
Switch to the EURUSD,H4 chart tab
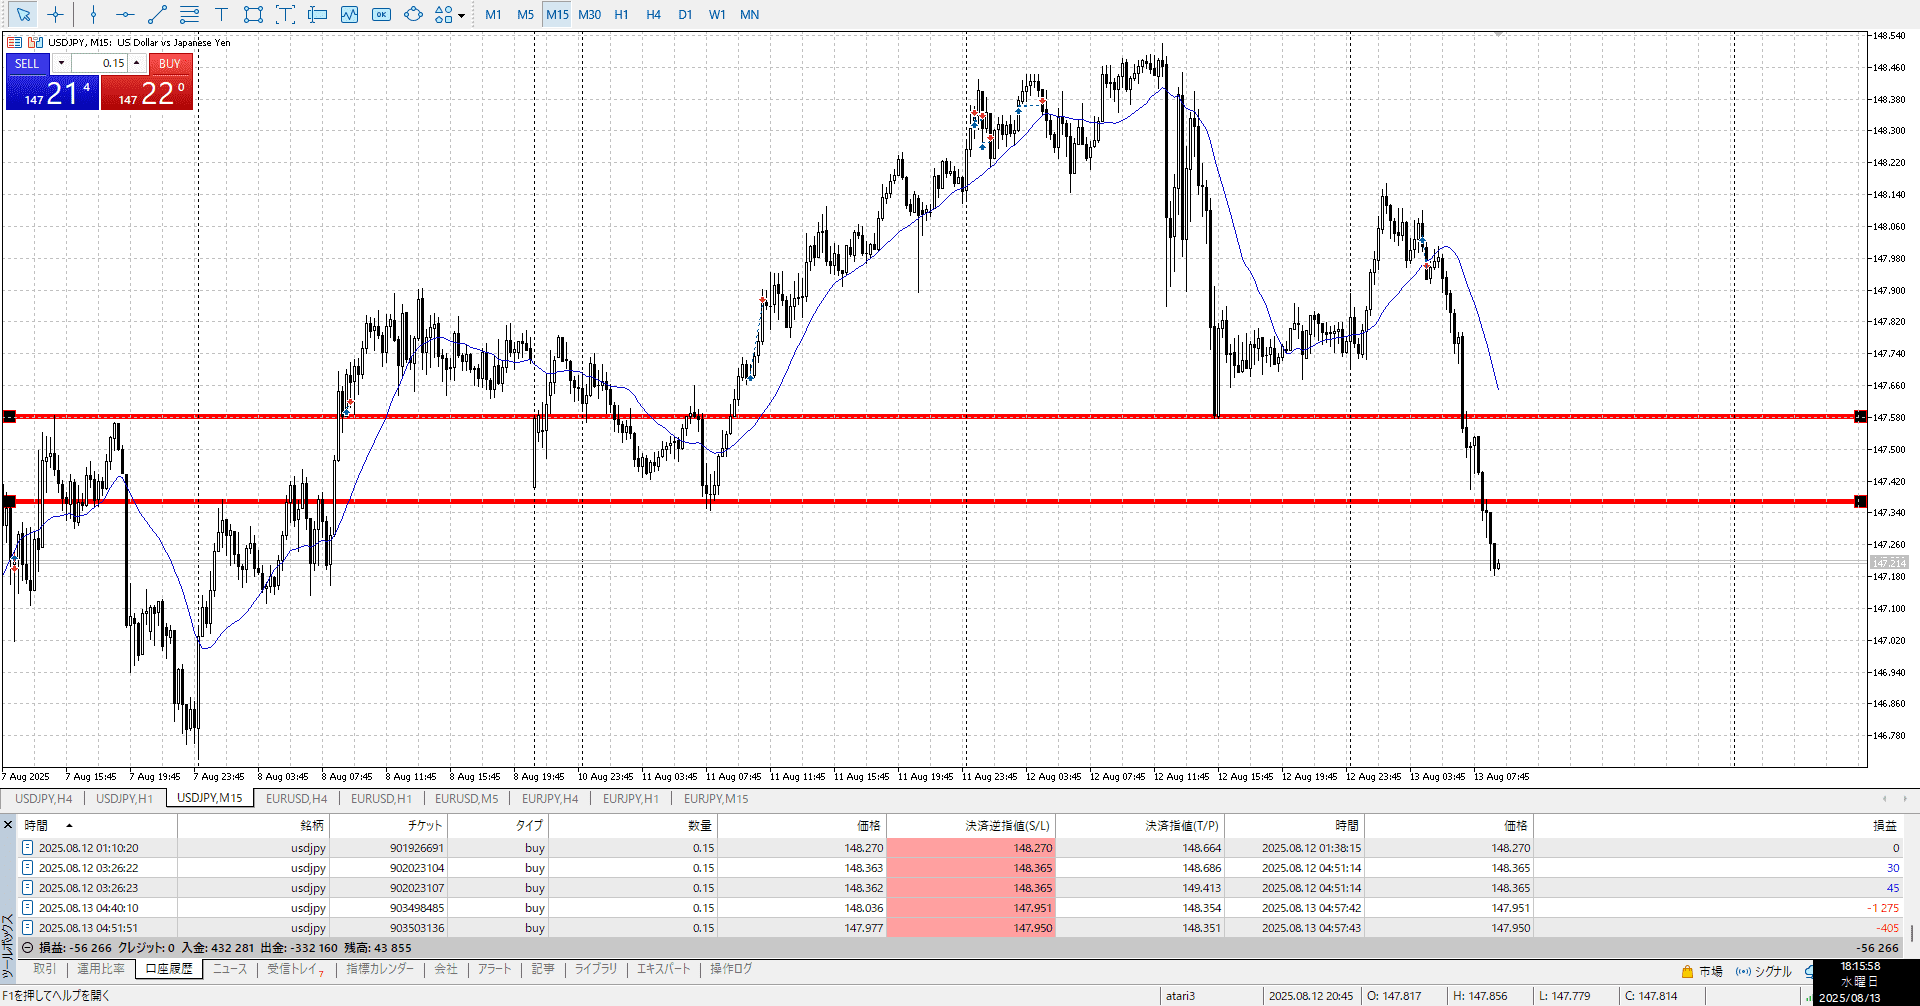tap(296, 799)
